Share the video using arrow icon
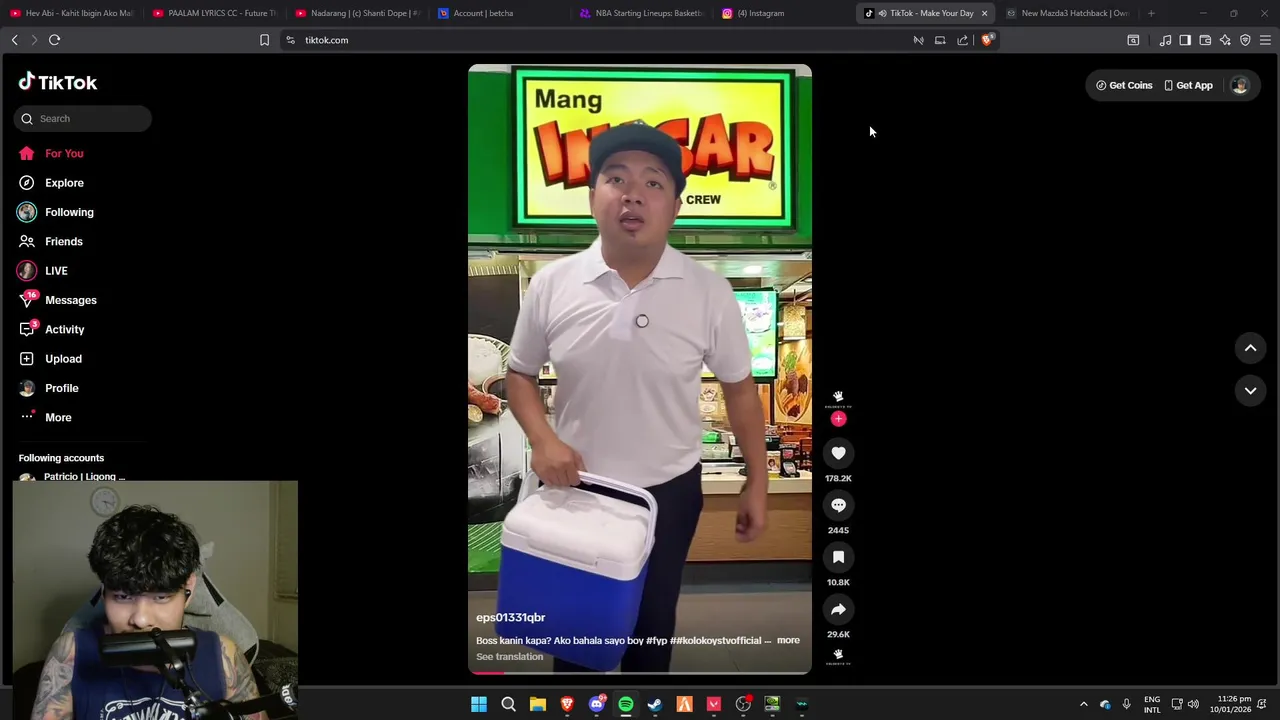The image size is (1280, 720). click(838, 609)
